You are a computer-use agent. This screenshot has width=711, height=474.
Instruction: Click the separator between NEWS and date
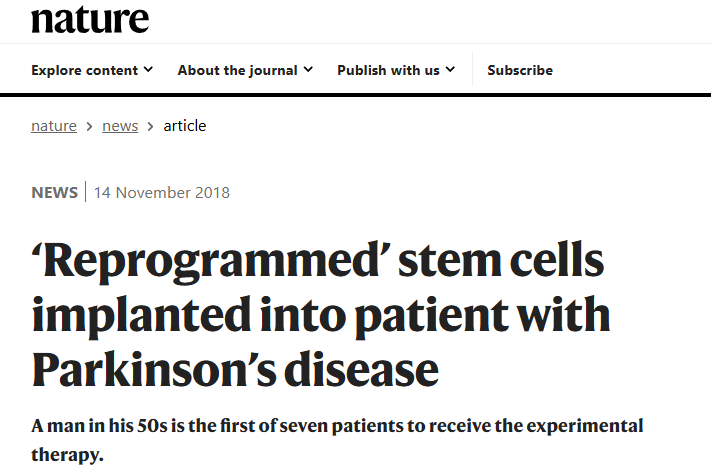click(86, 192)
